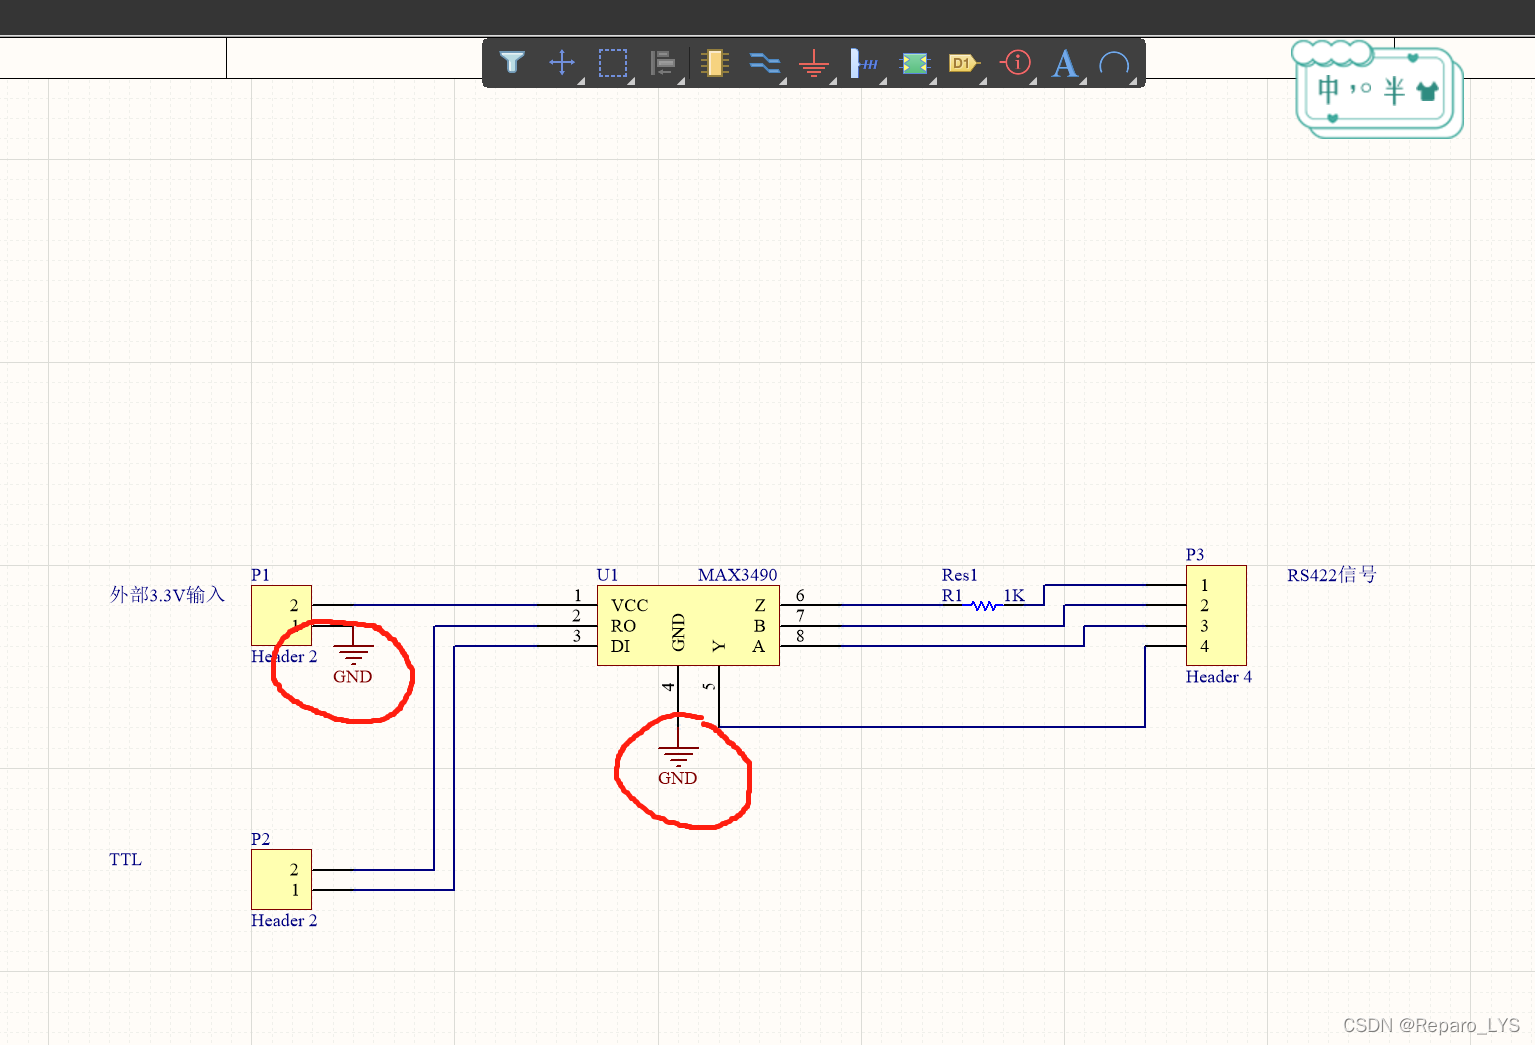Toggle the 半 half-width mode button
Screen dimensions: 1535x1045
[1394, 90]
